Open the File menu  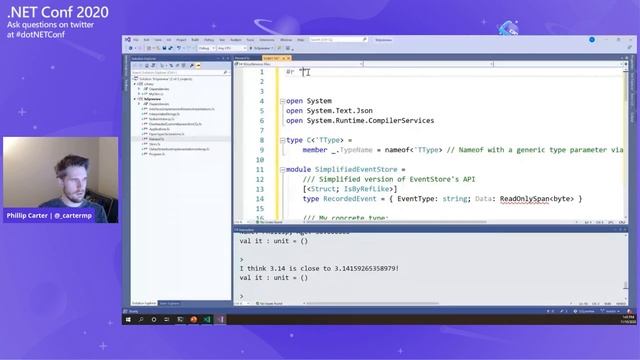[136, 40]
